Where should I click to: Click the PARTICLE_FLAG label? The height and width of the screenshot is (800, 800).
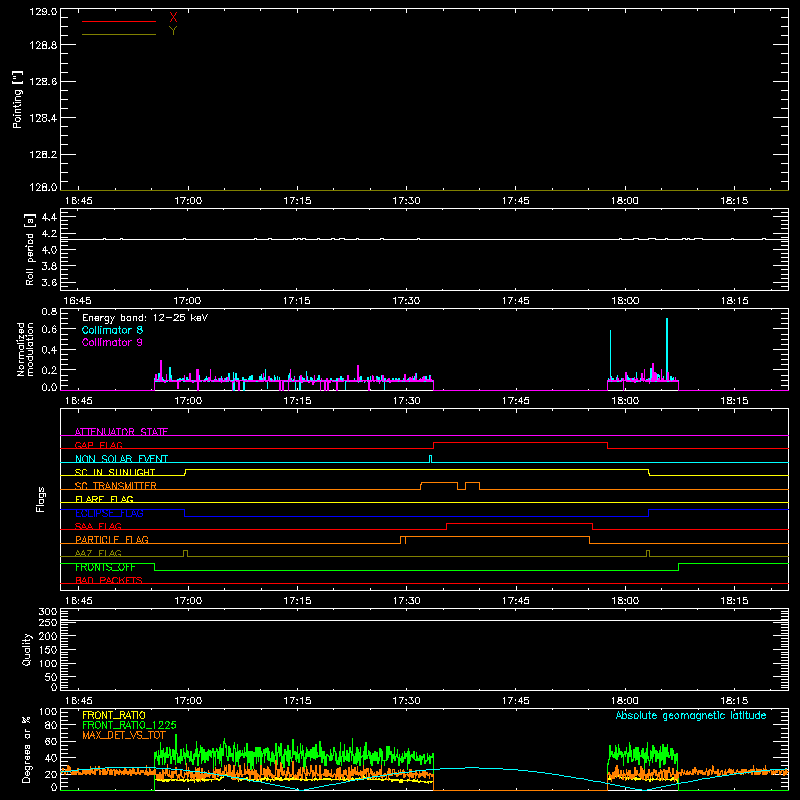[x=112, y=540]
